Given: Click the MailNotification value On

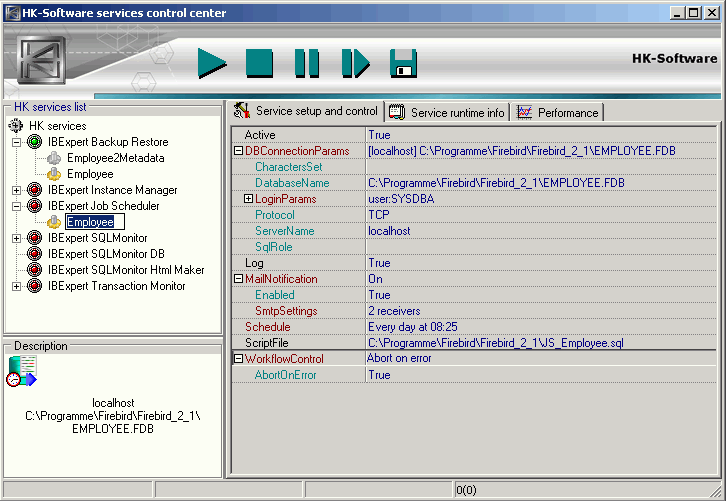Looking at the screenshot, I should pos(376,279).
